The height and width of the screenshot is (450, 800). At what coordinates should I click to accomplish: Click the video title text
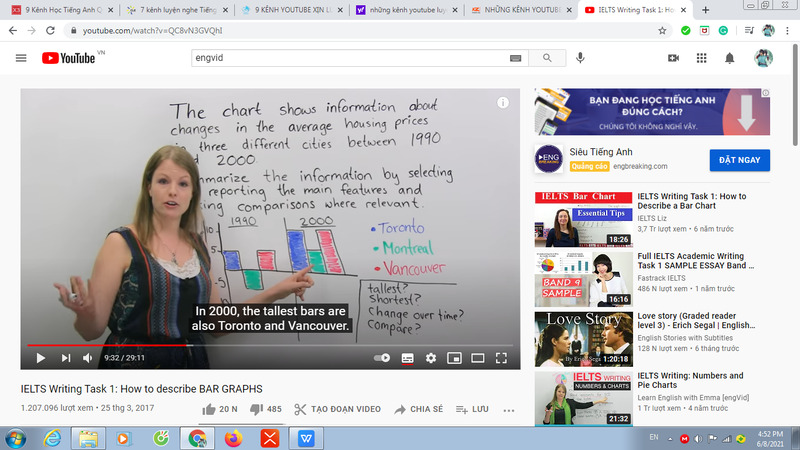[x=141, y=389]
